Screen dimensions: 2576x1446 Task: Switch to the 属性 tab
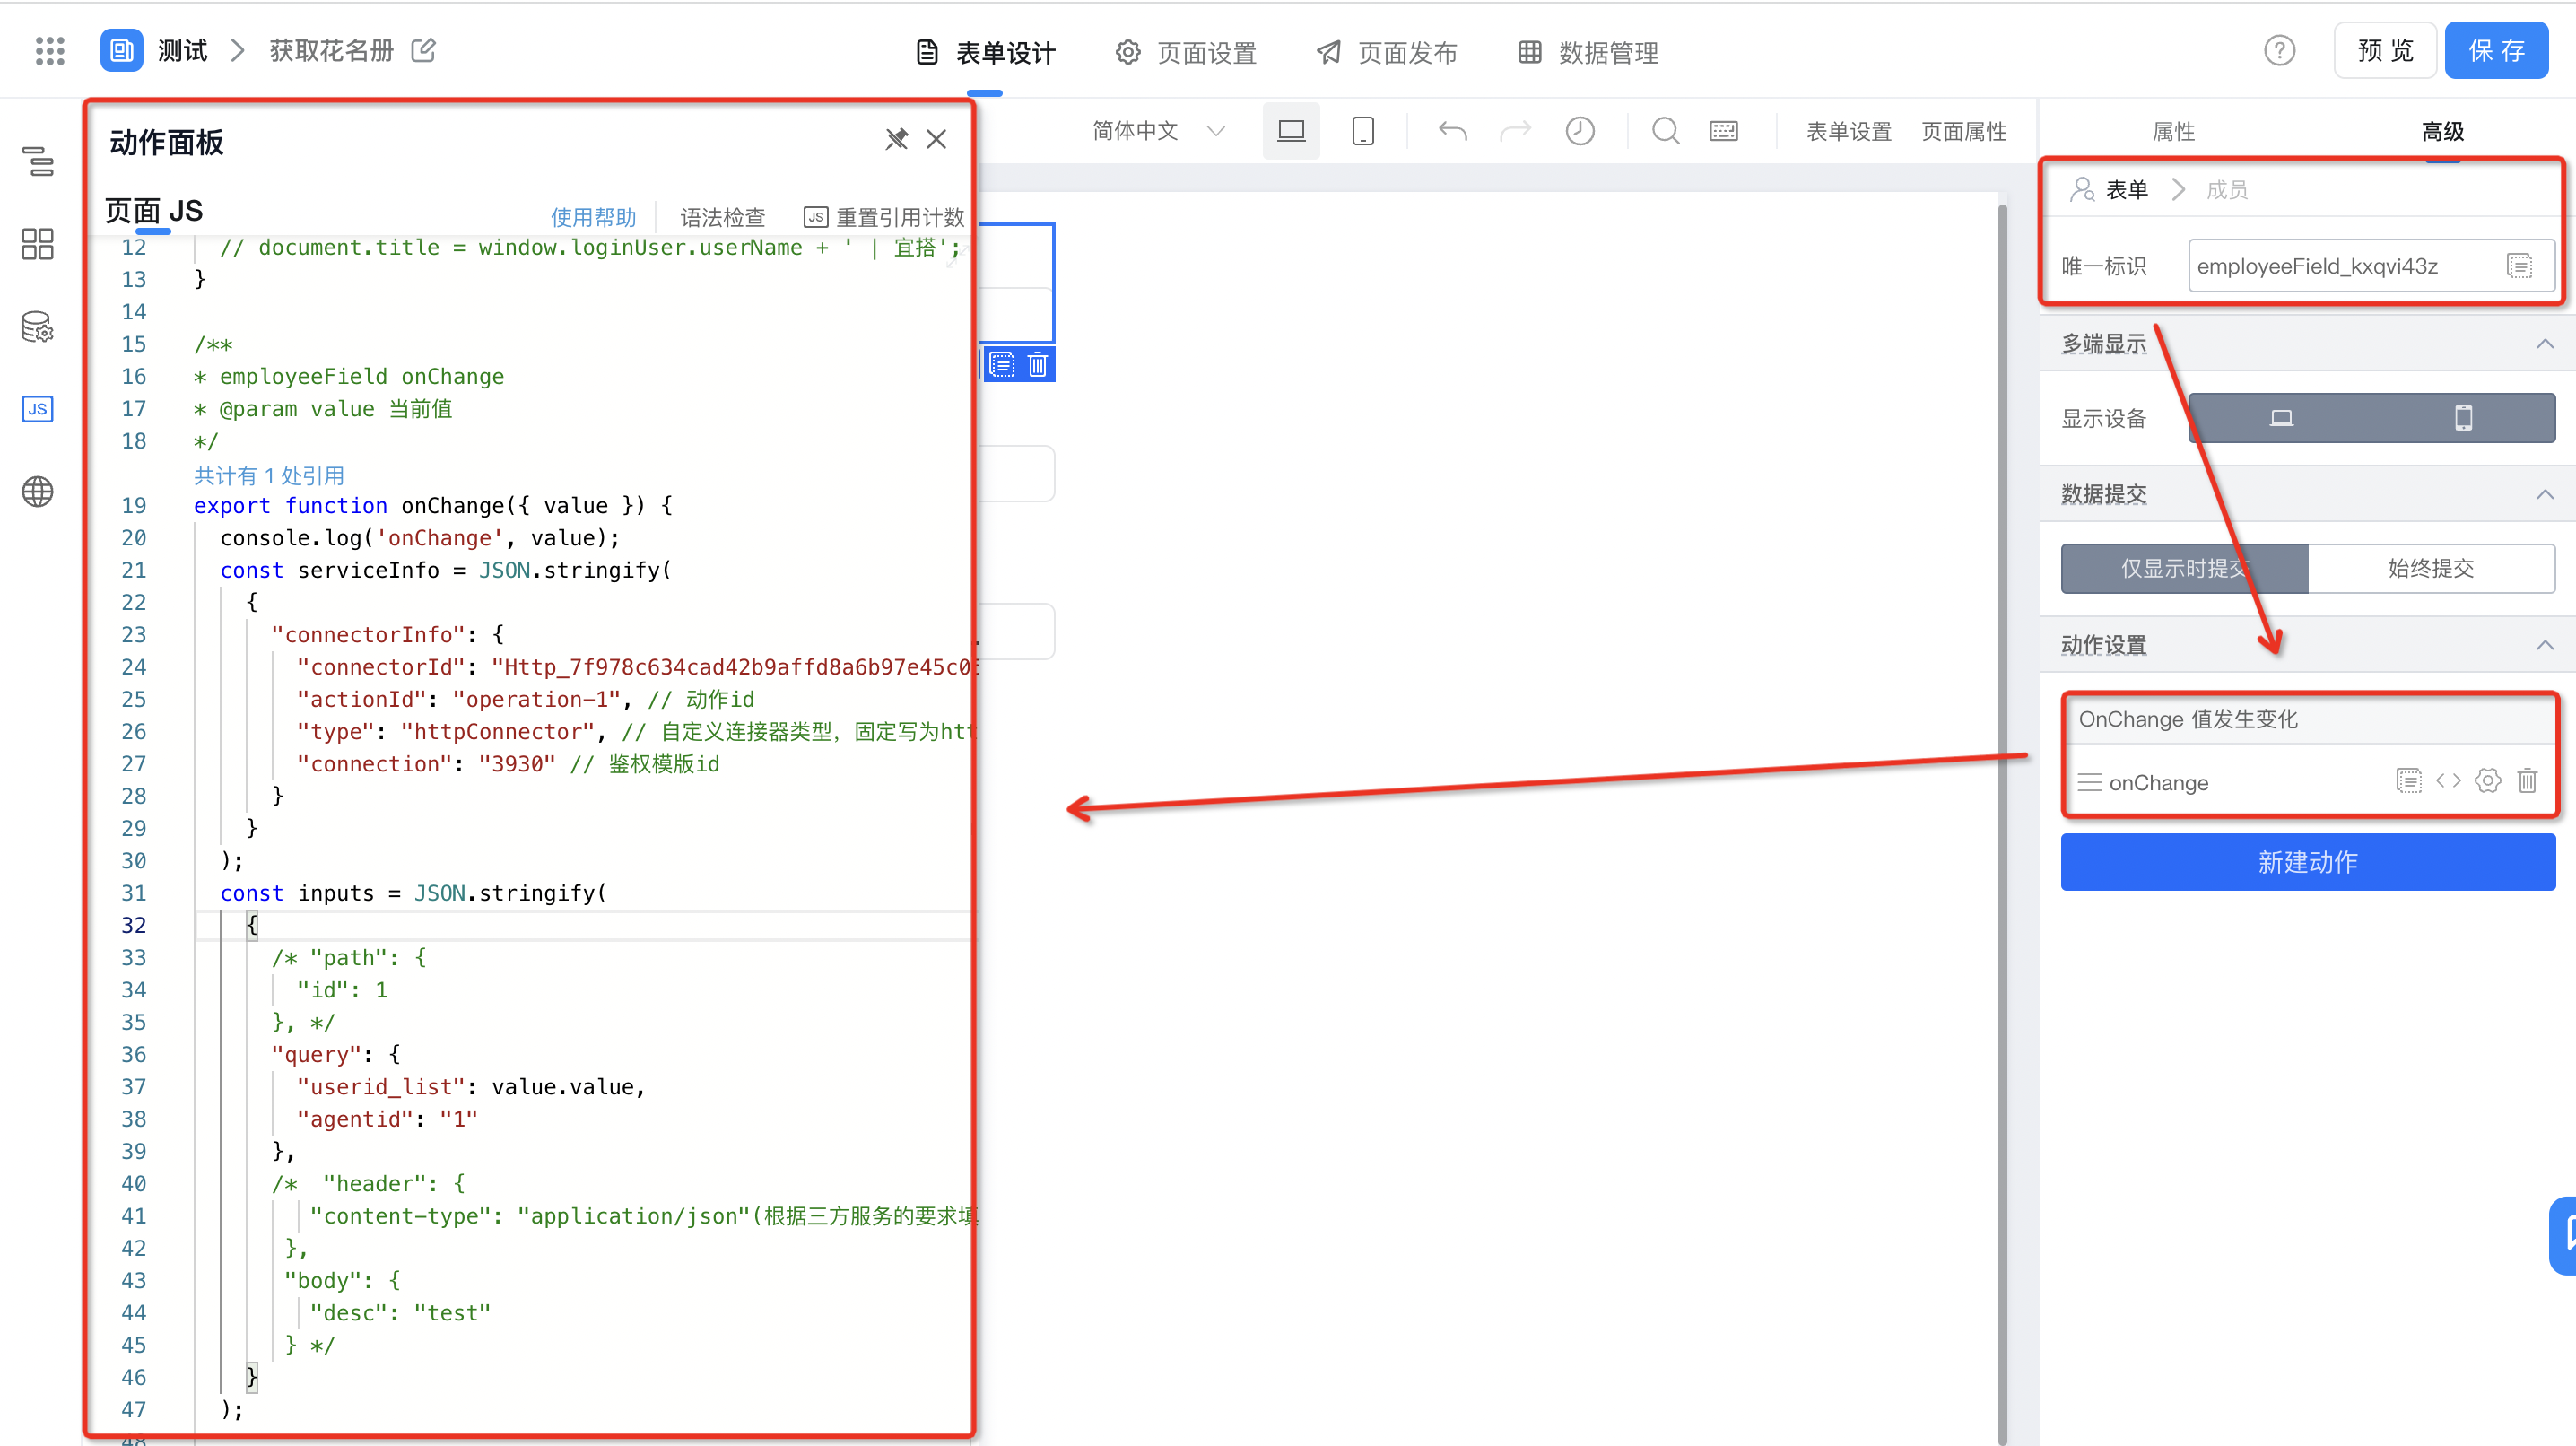coord(2173,131)
